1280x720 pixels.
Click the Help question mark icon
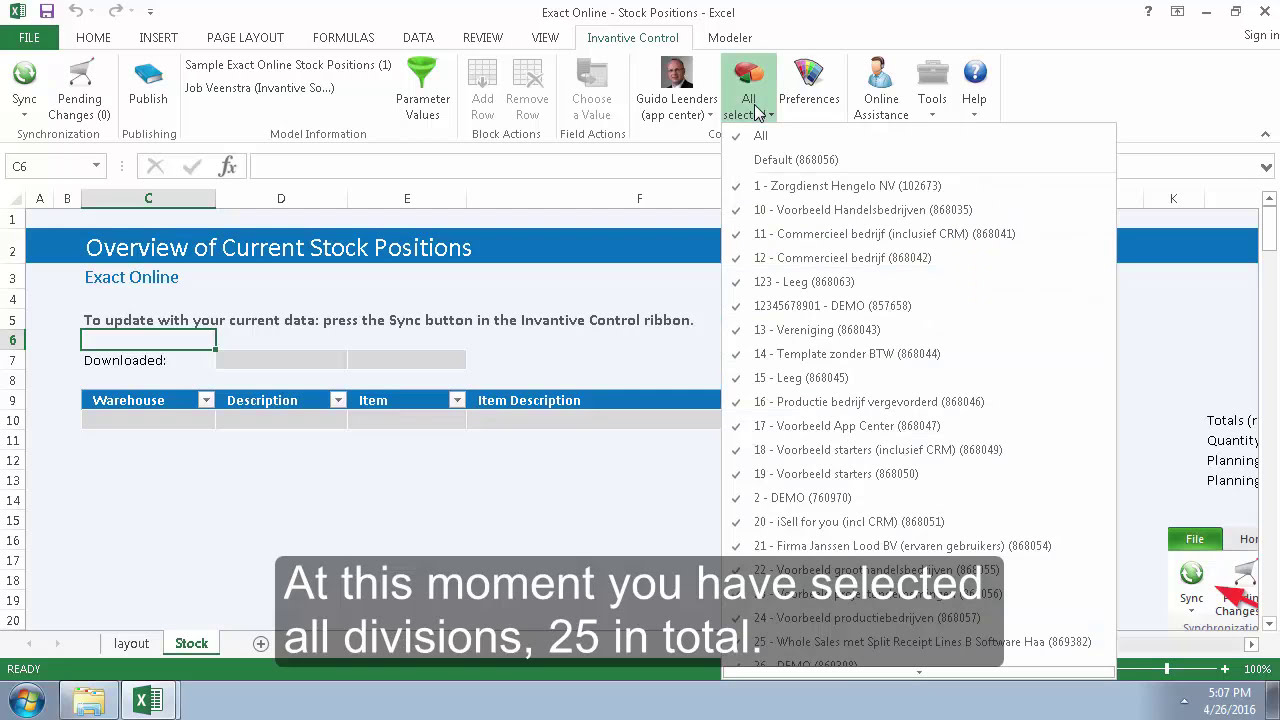[x=974, y=74]
